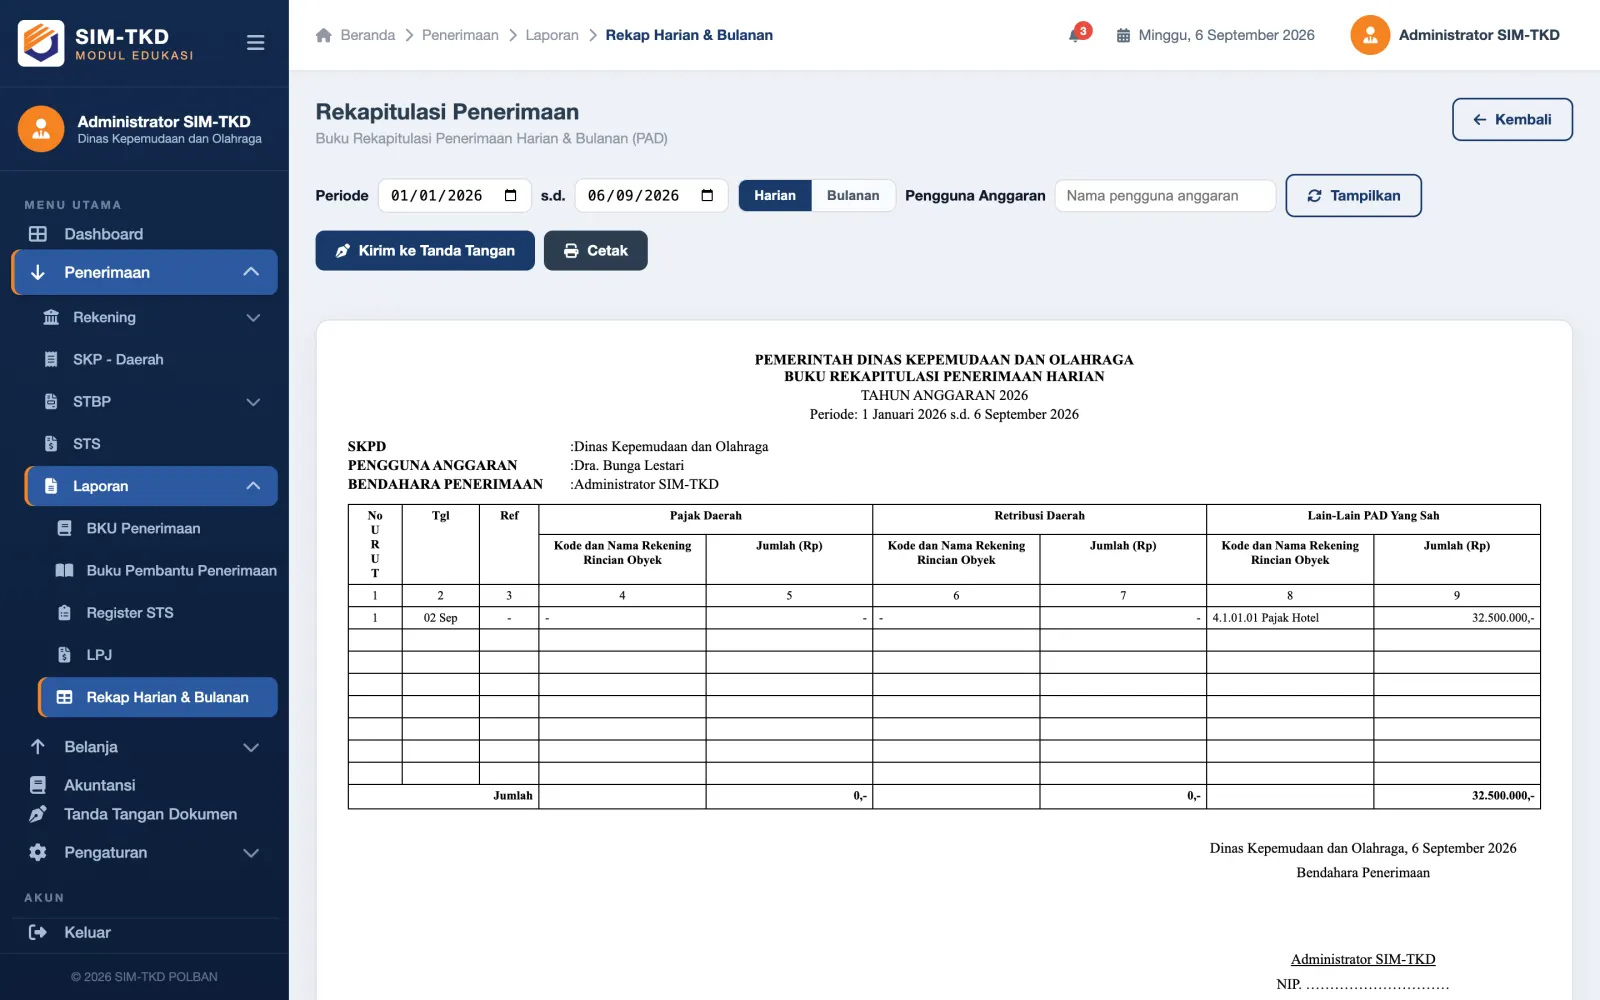Click the sidebar user avatar icon
The image size is (1600, 1000).
click(x=41, y=129)
